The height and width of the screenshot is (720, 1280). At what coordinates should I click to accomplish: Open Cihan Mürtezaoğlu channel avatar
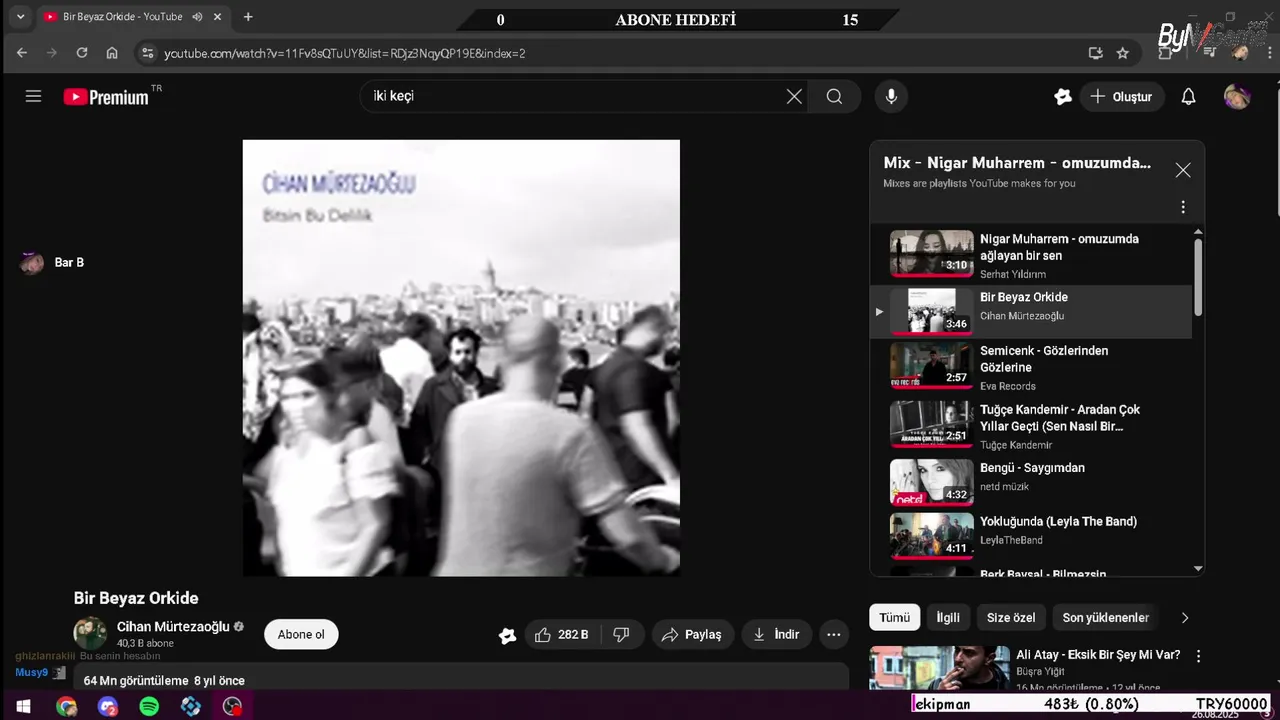[90, 634]
